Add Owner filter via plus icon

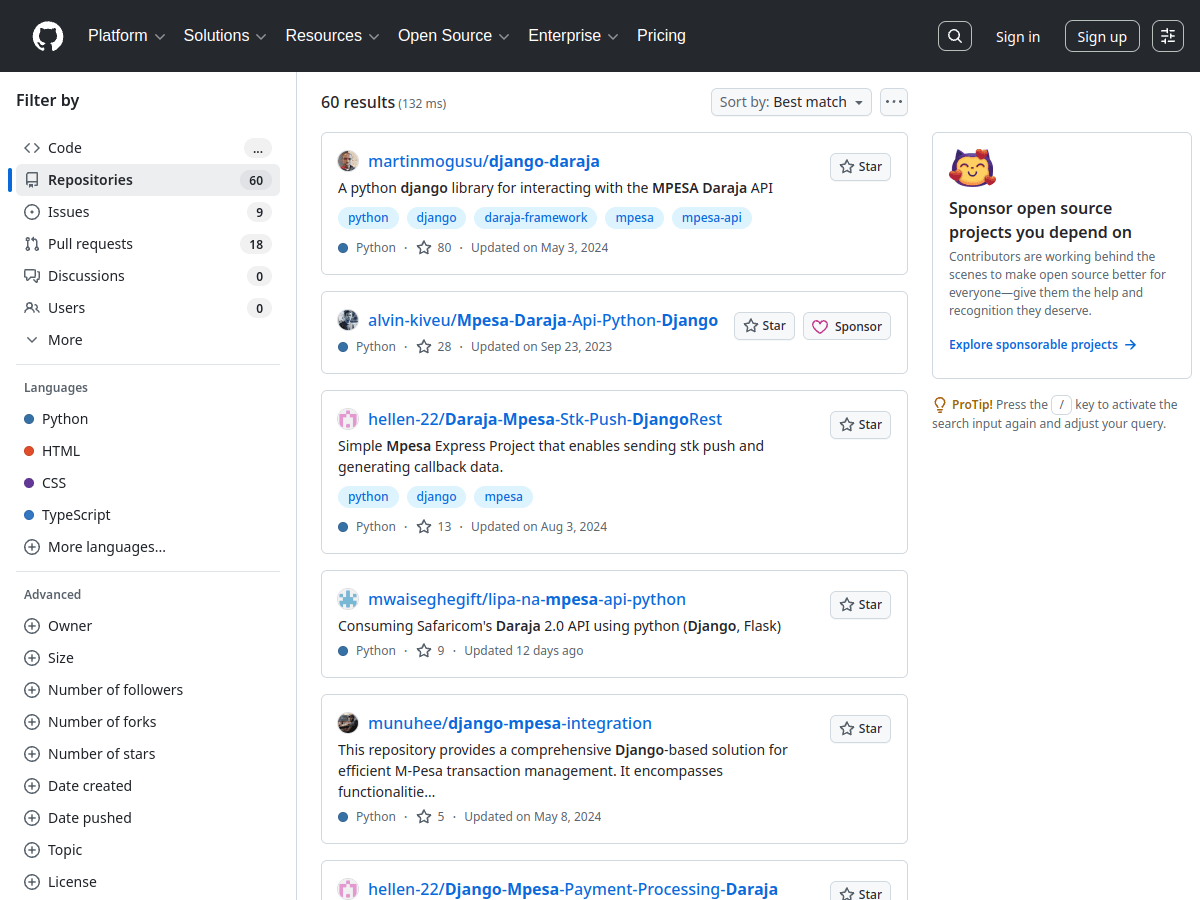tap(31, 626)
